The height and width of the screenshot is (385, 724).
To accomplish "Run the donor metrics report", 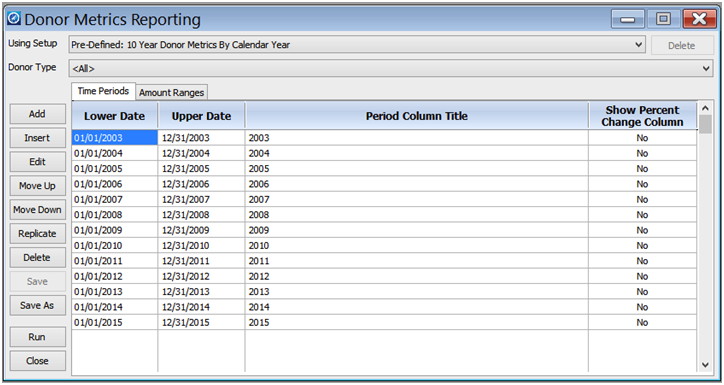I will pyautogui.click(x=37, y=337).
